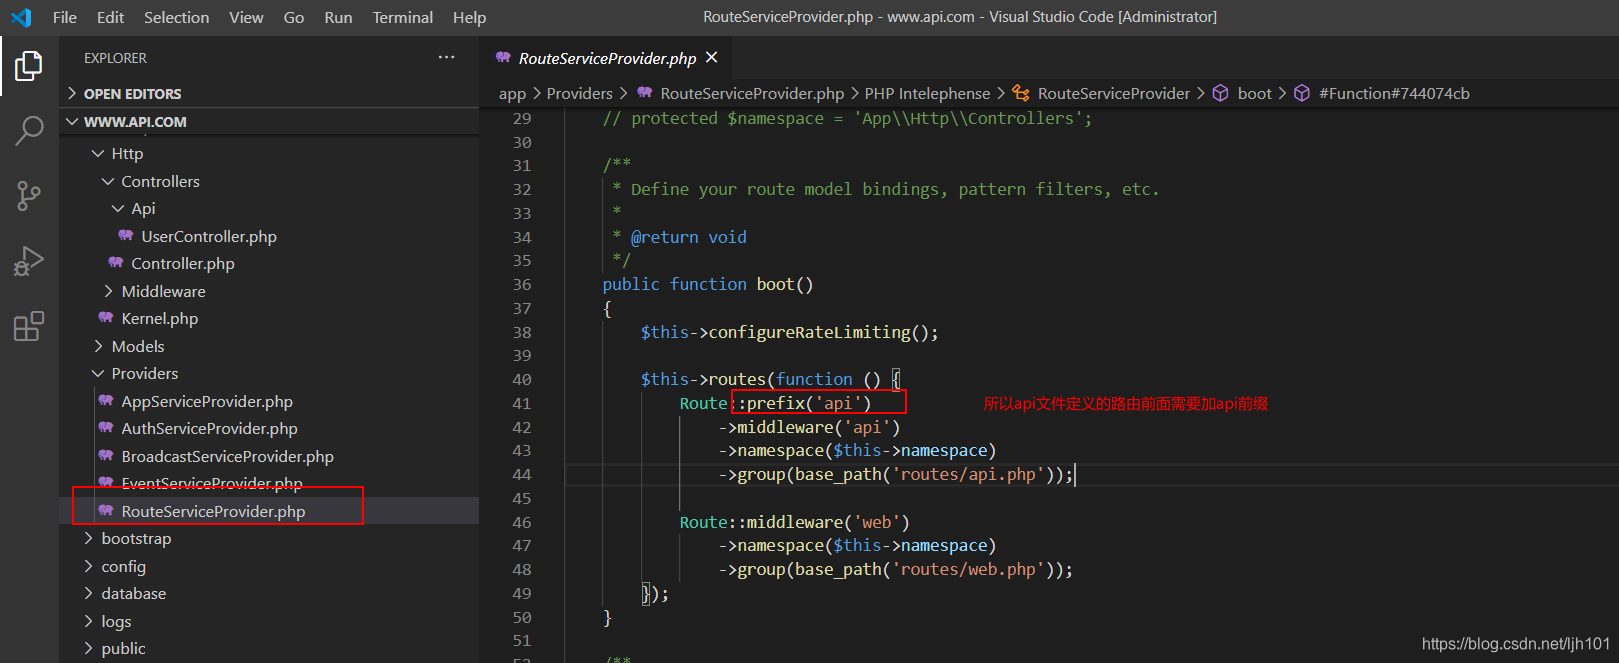Click PHP icon beside AuthServiceProvider.php
This screenshot has width=1619, height=663.
(x=106, y=428)
